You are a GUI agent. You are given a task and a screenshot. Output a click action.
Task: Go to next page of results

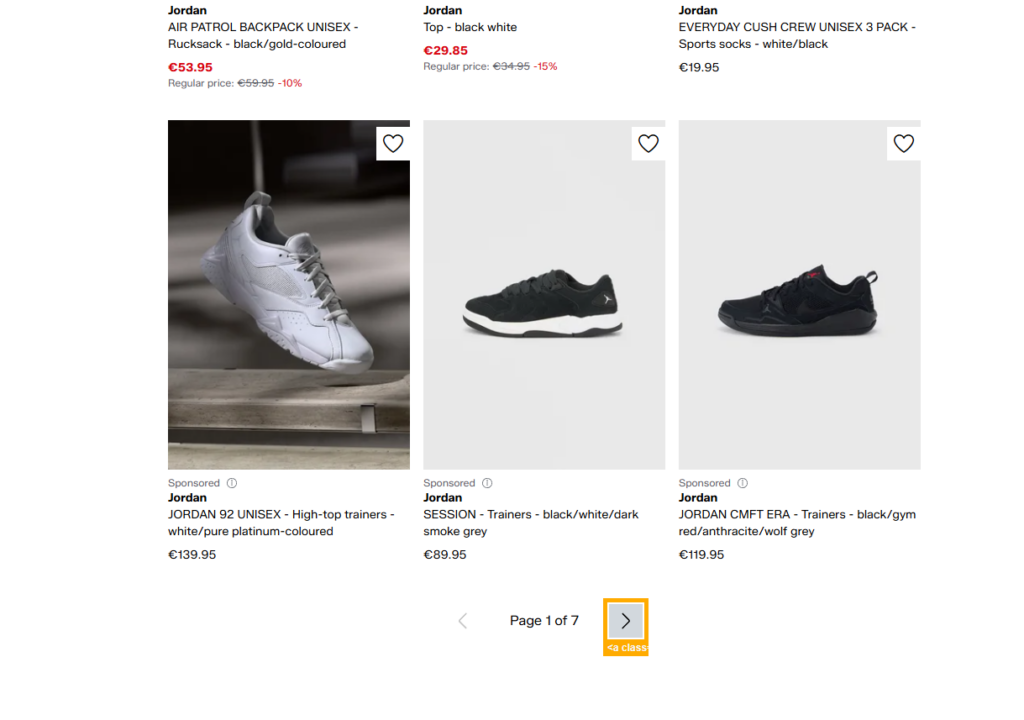tap(626, 621)
